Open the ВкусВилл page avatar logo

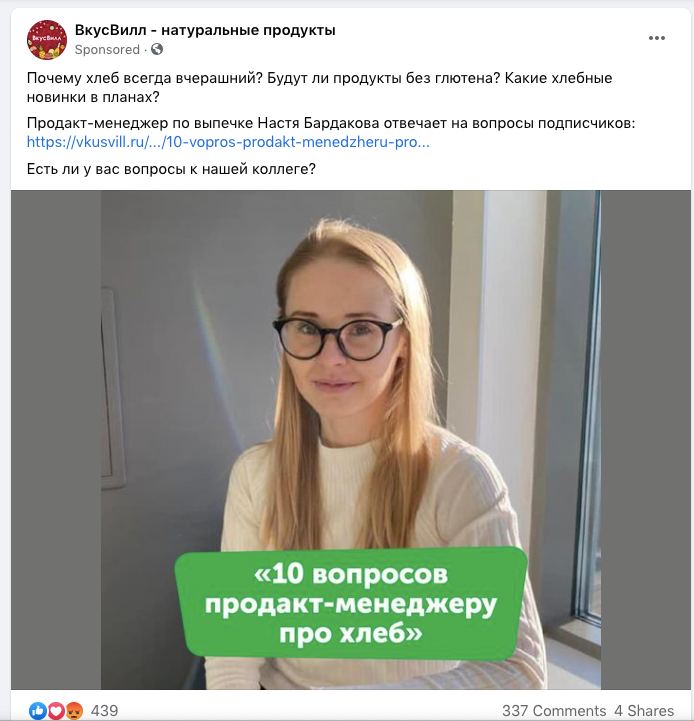pyautogui.click(x=47, y=40)
